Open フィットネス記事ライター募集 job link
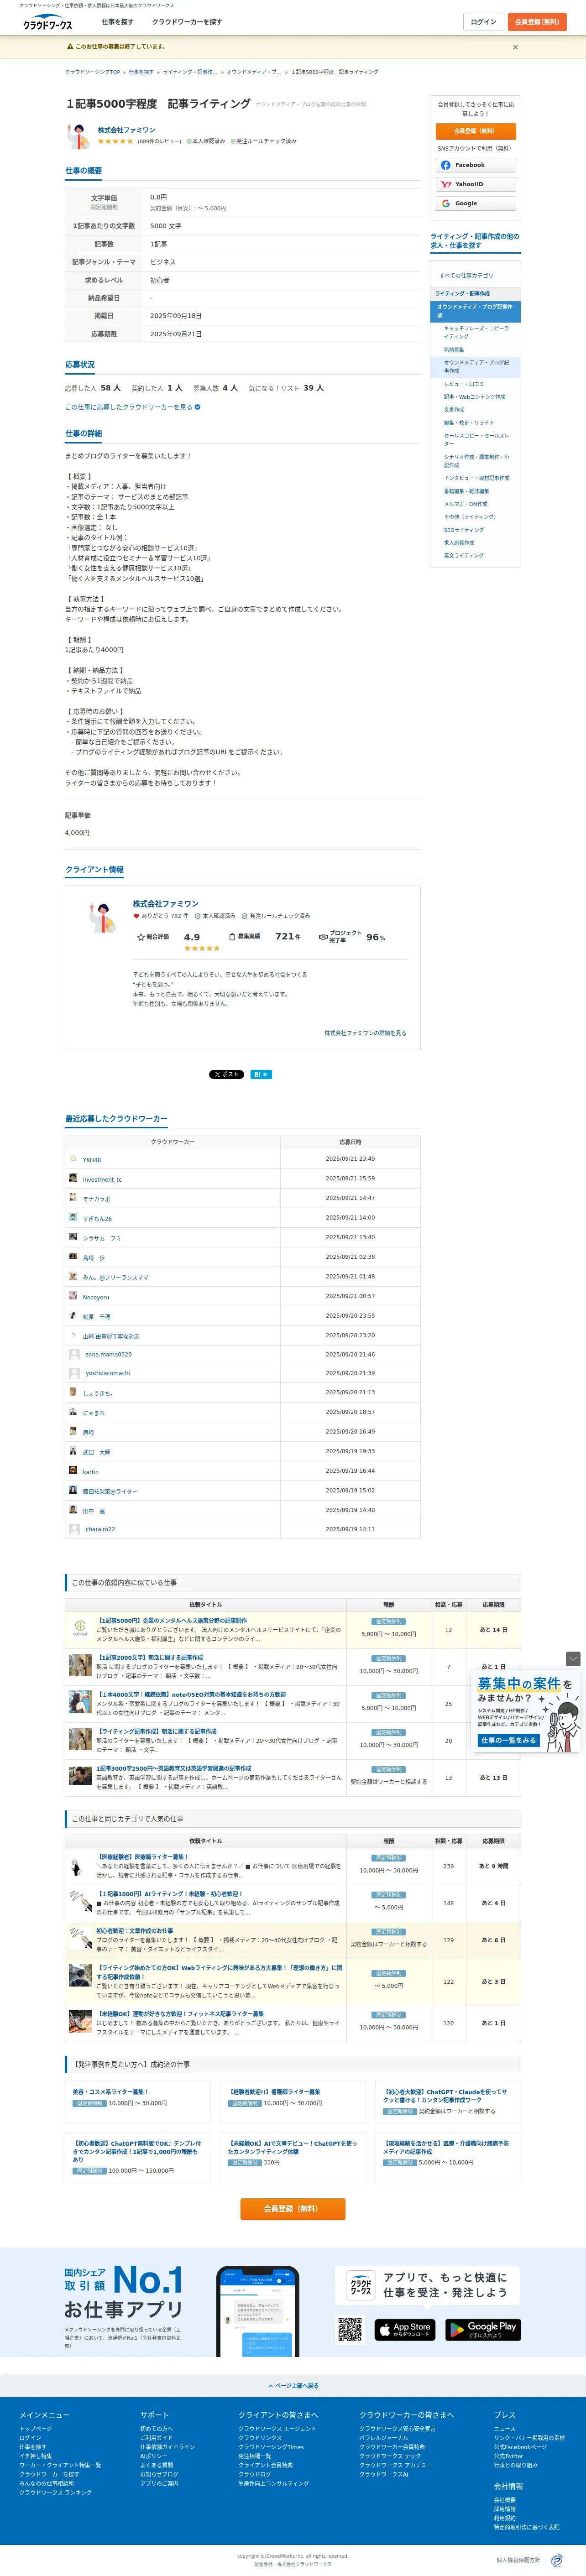 coord(180,2014)
